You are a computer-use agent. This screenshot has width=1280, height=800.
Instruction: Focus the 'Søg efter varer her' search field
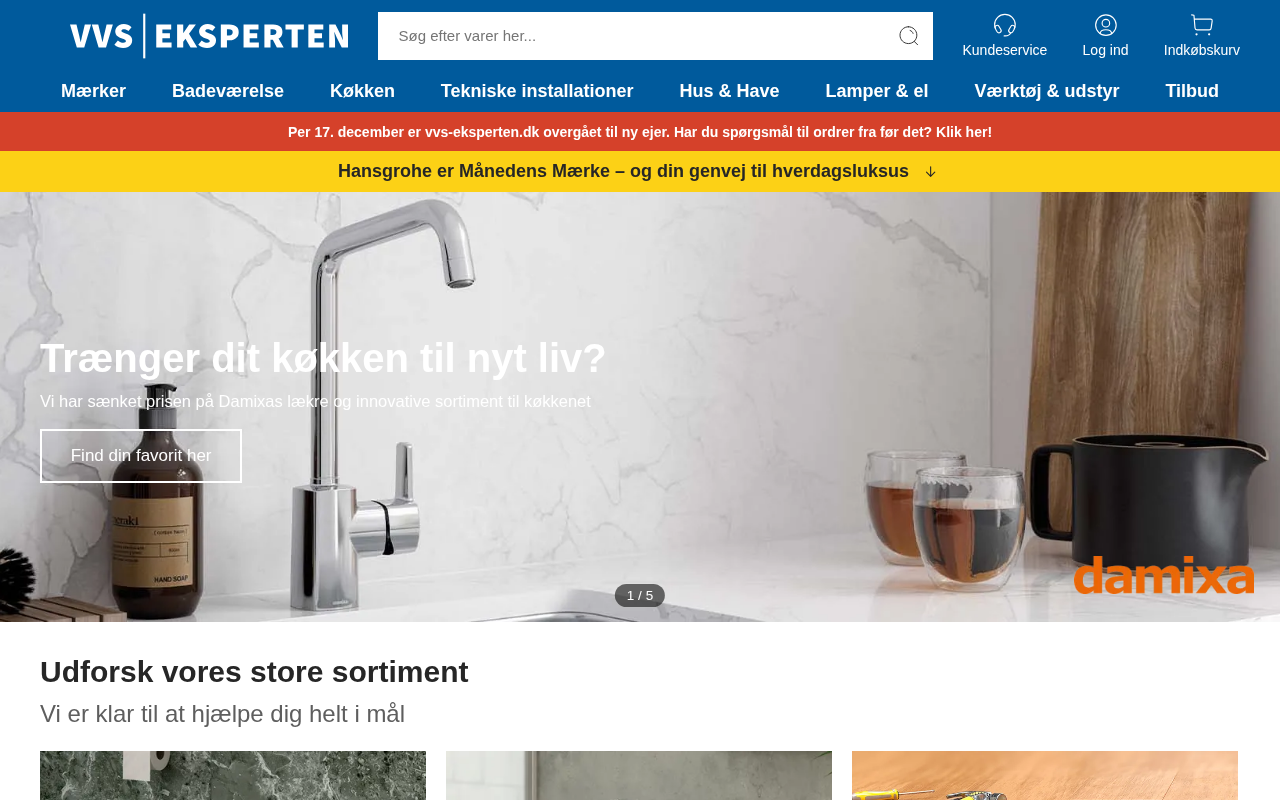[x=635, y=36]
